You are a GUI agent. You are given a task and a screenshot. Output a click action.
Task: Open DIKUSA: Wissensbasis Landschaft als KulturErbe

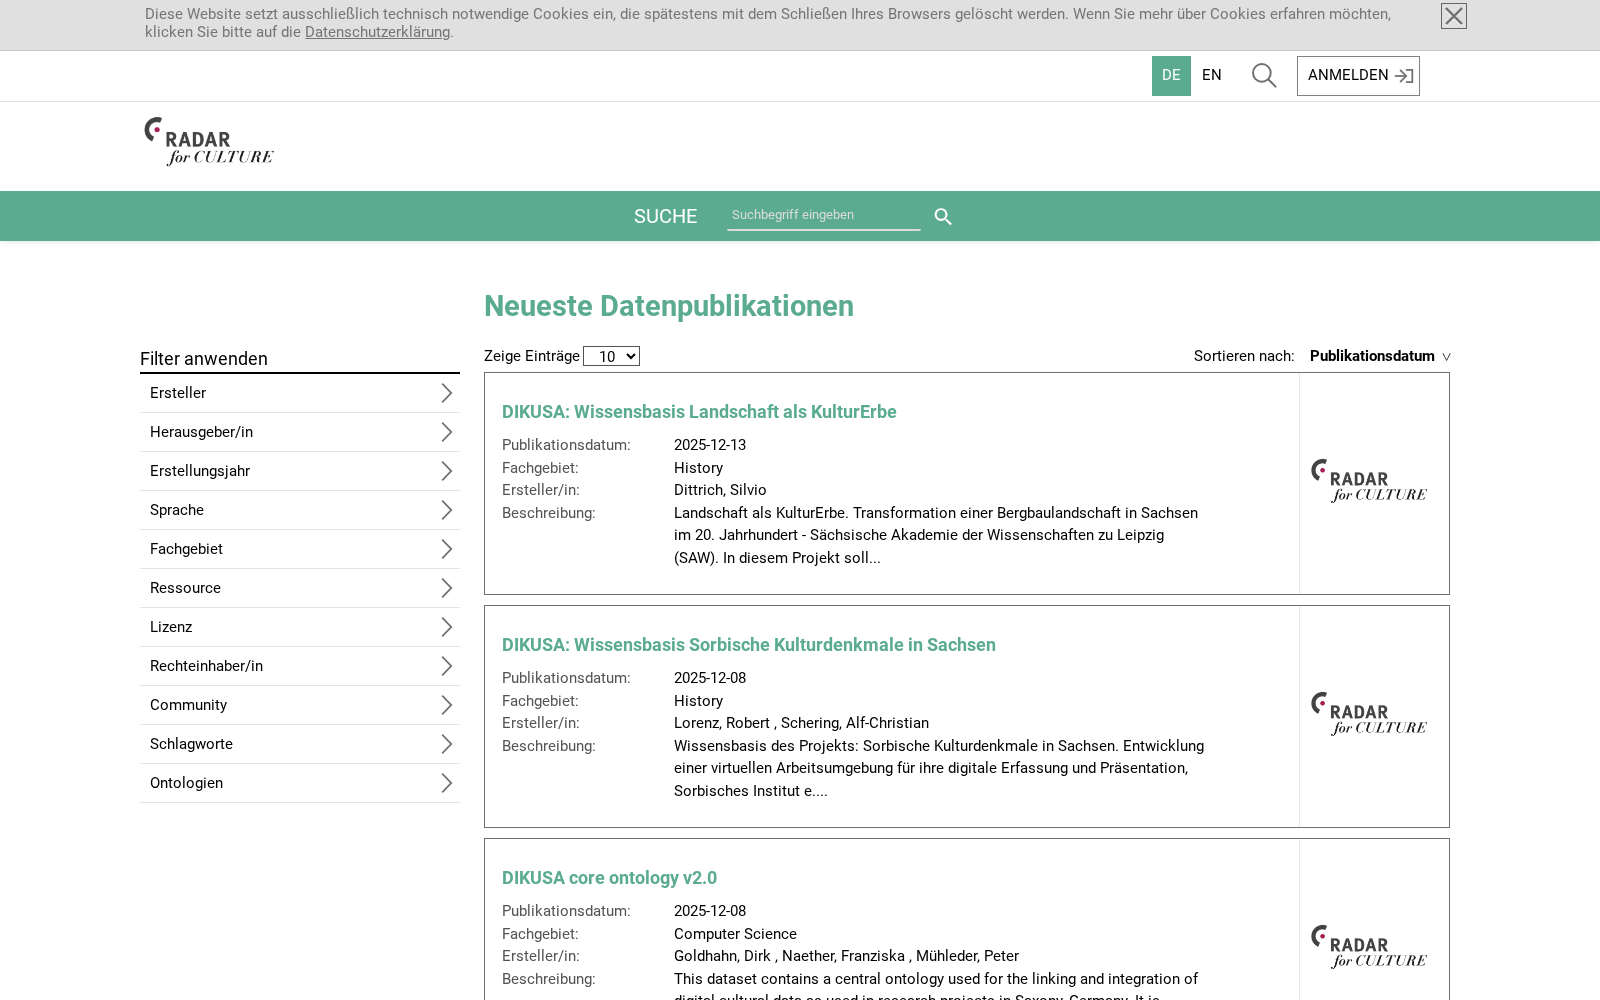pyautogui.click(x=699, y=412)
